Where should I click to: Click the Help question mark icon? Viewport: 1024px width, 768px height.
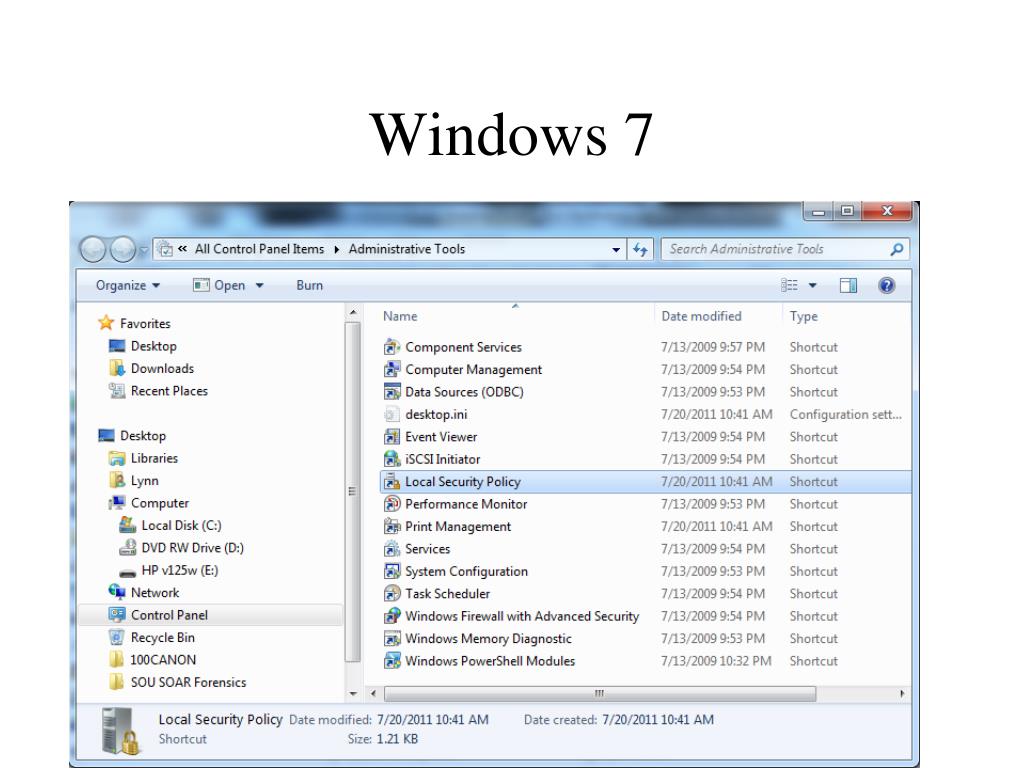pyautogui.click(x=886, y=285)
